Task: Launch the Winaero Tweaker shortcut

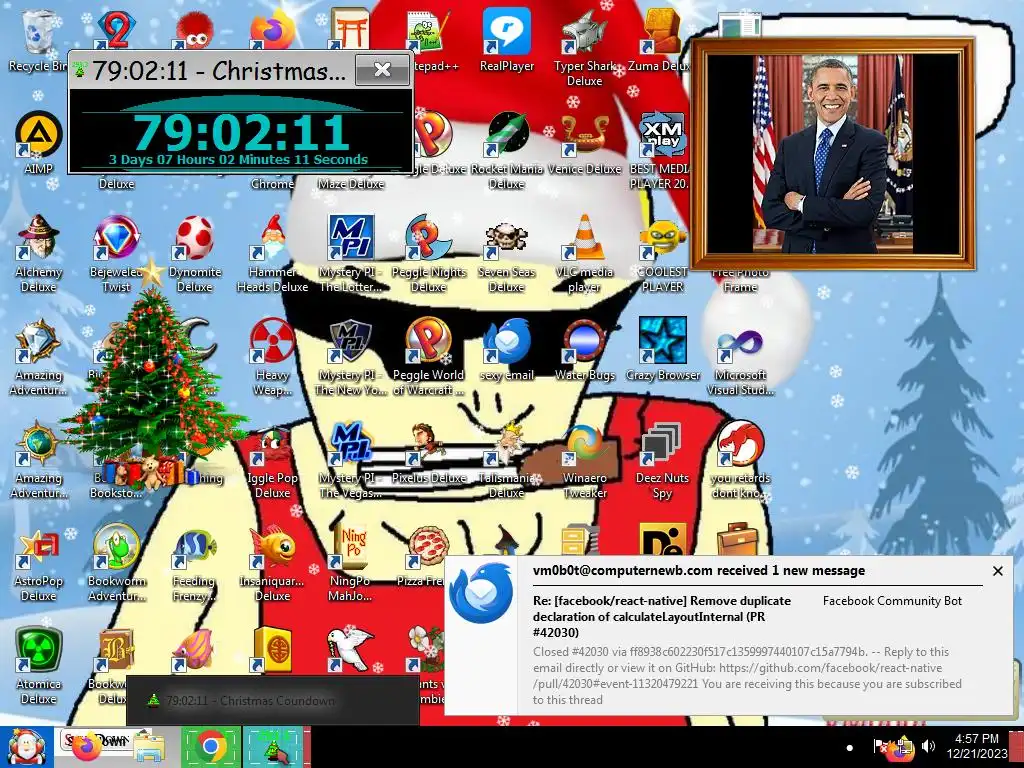Action: 584,460
